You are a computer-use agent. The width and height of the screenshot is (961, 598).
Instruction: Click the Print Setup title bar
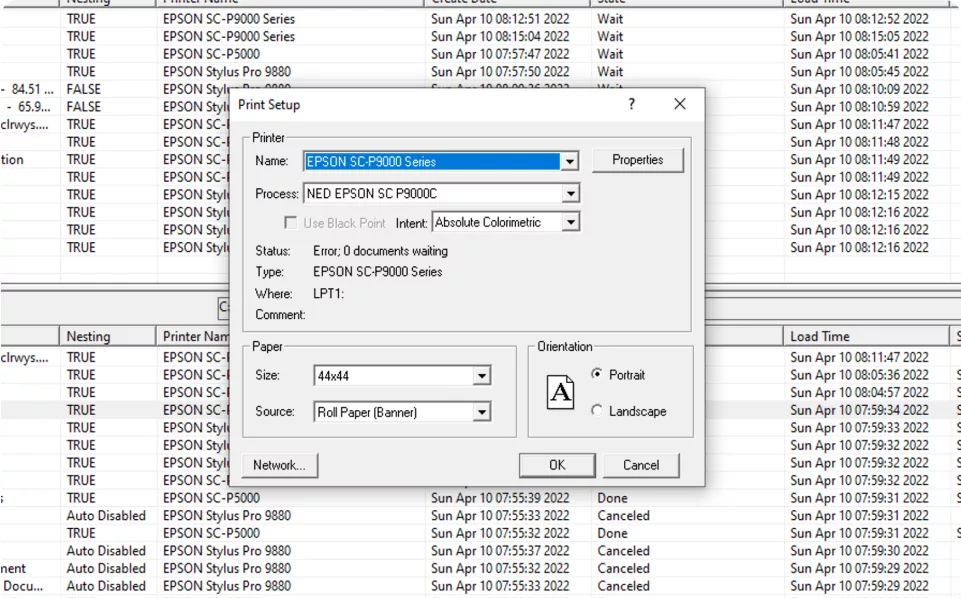(x=420, y=104)
